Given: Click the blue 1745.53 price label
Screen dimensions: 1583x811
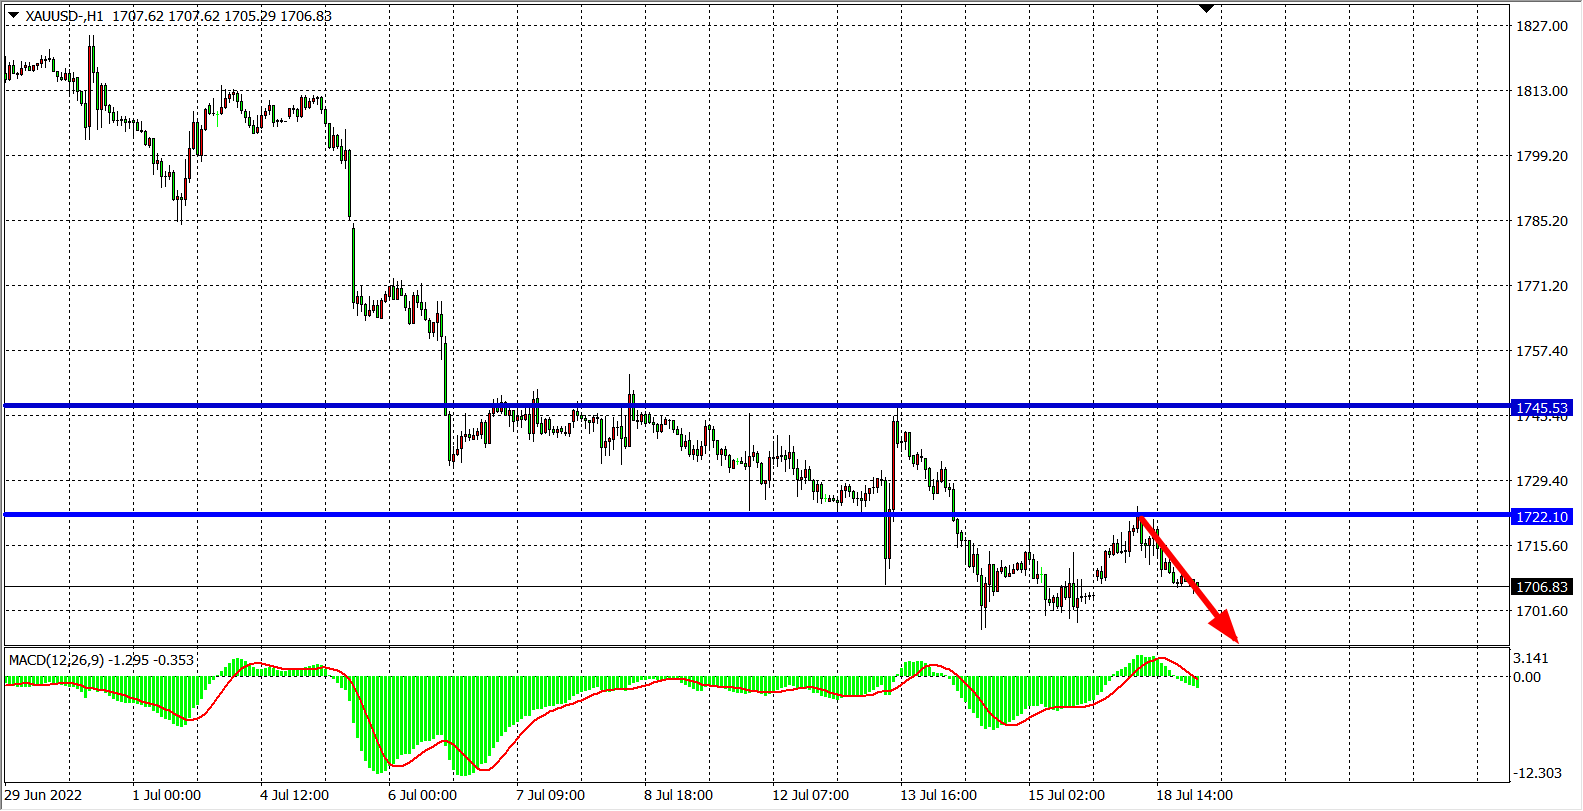Looking at the screenshot, I should click(1542, 408).
